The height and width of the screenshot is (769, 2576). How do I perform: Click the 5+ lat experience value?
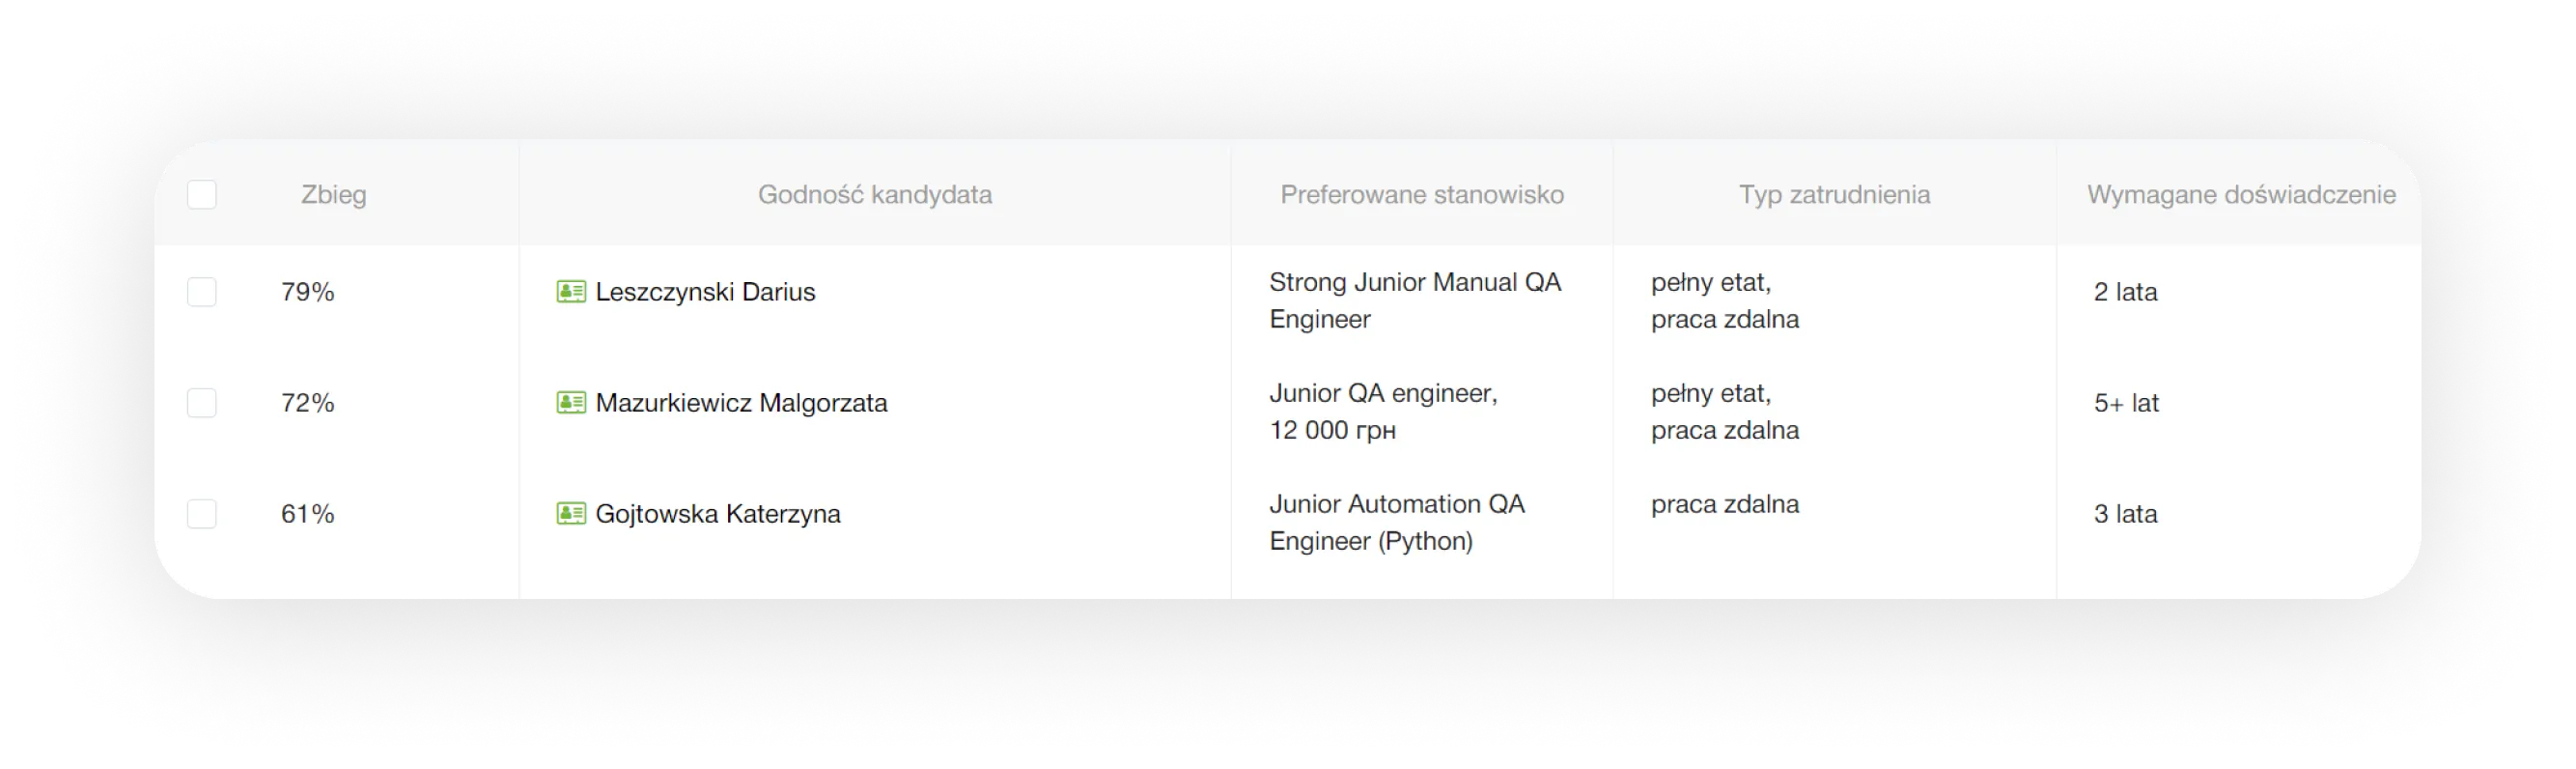pyautogui.click(x=2126, y=403)
